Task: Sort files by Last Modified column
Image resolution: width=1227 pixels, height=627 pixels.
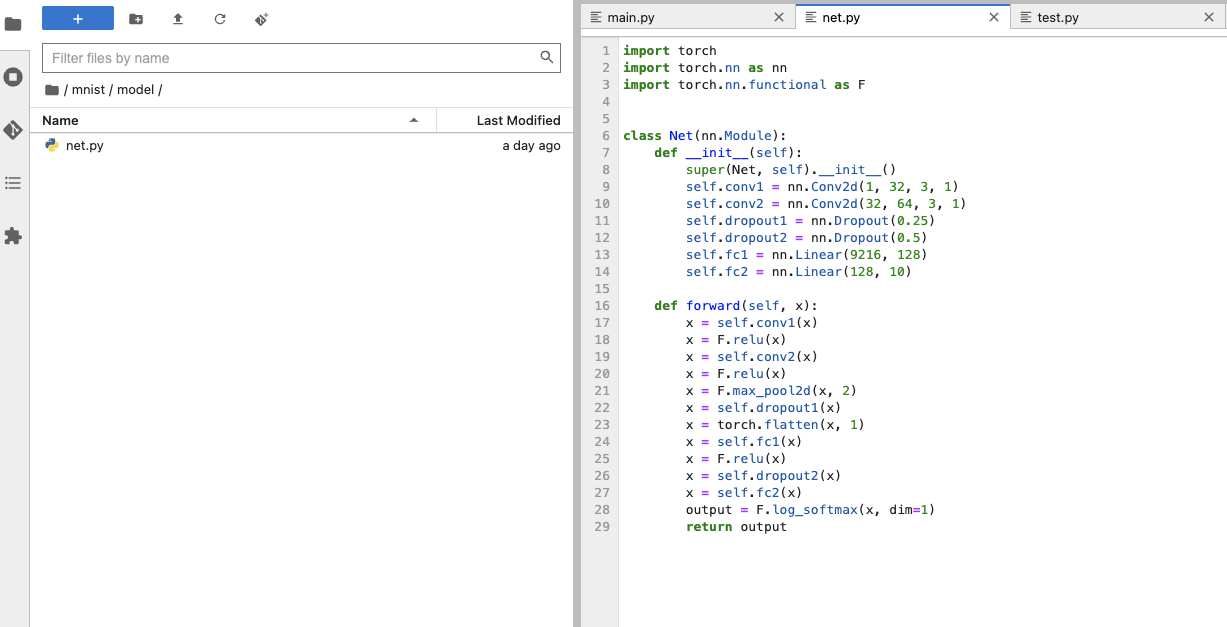Action: 518,120
